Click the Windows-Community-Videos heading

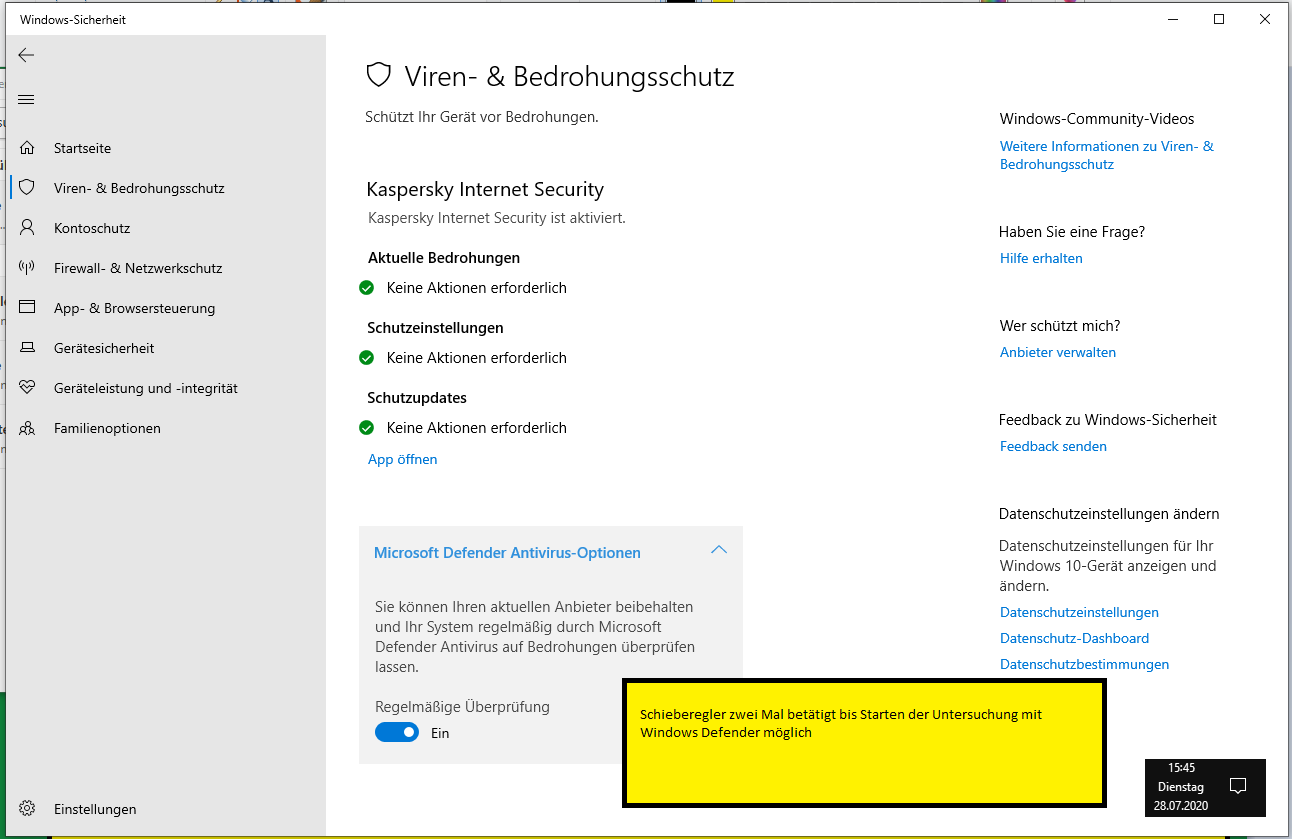(1097, 119)
